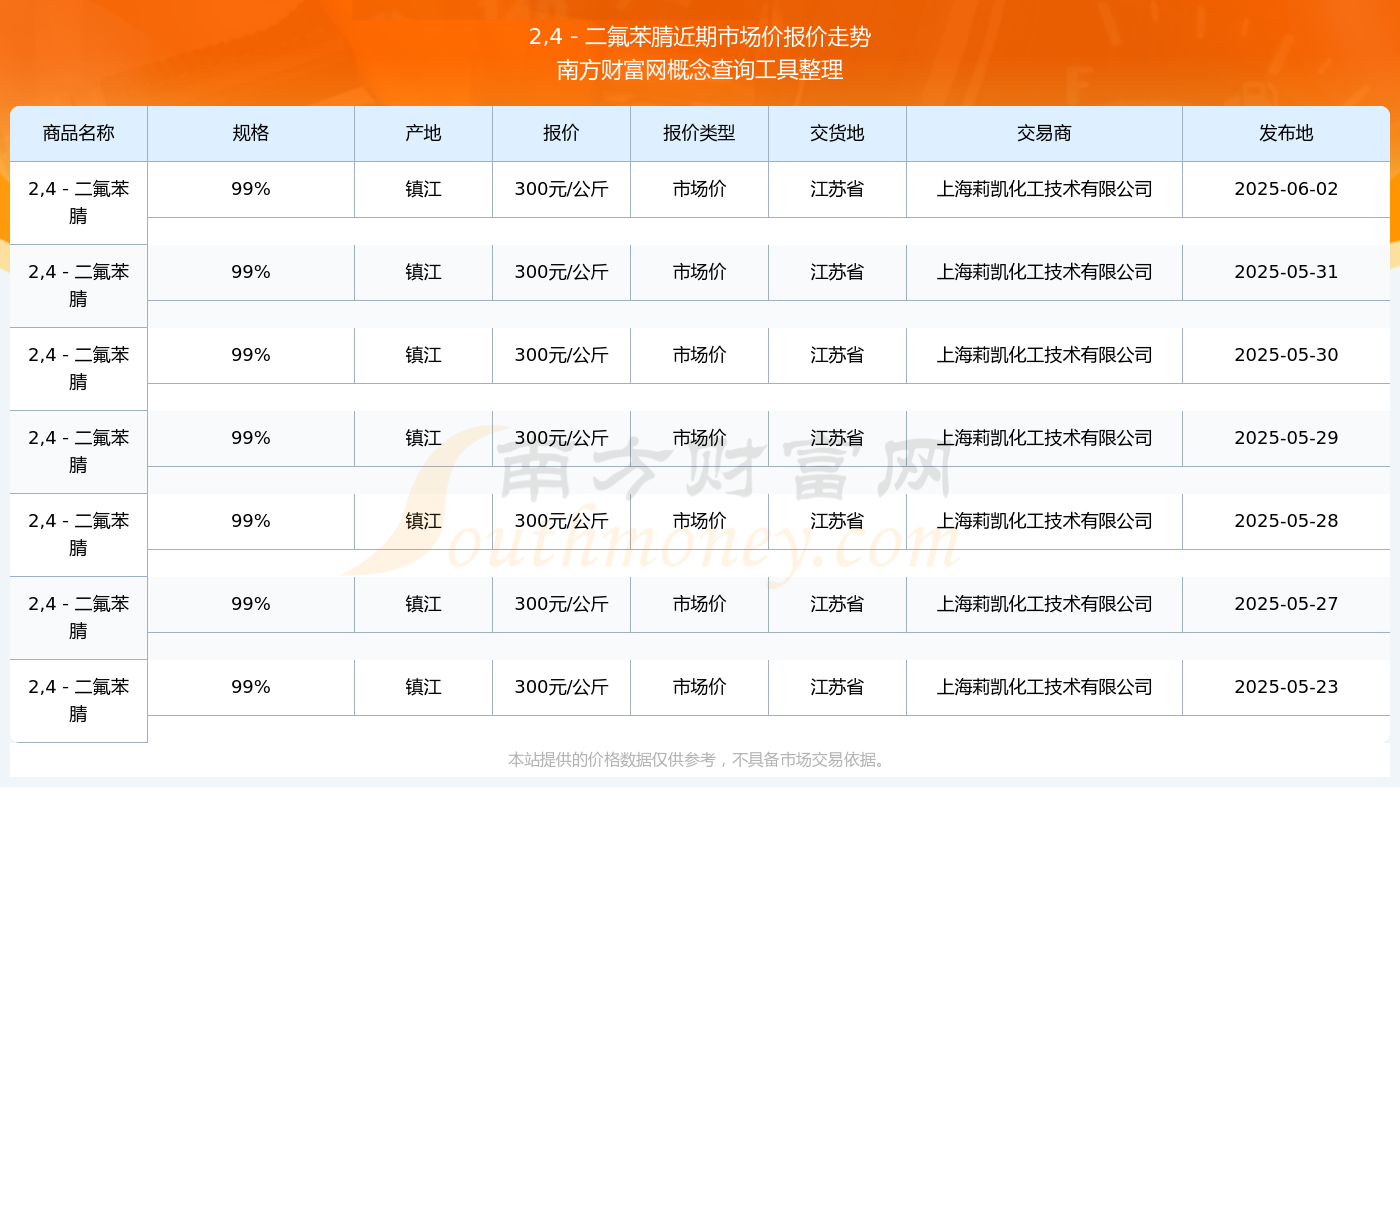The image size is (1400, 1205).
Task: Click product name 2,4 - 二氟苯腈 in the 2025-05-23 row
Action: (79, 701)
